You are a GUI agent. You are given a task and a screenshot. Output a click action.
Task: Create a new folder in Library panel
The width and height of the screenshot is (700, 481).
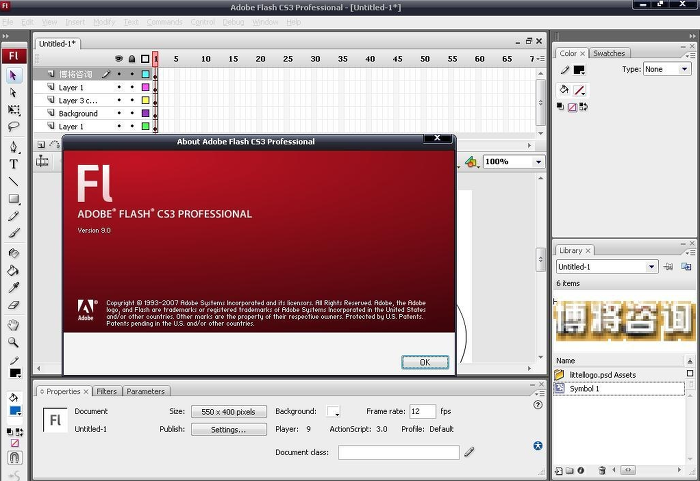[x=570, y=470]
